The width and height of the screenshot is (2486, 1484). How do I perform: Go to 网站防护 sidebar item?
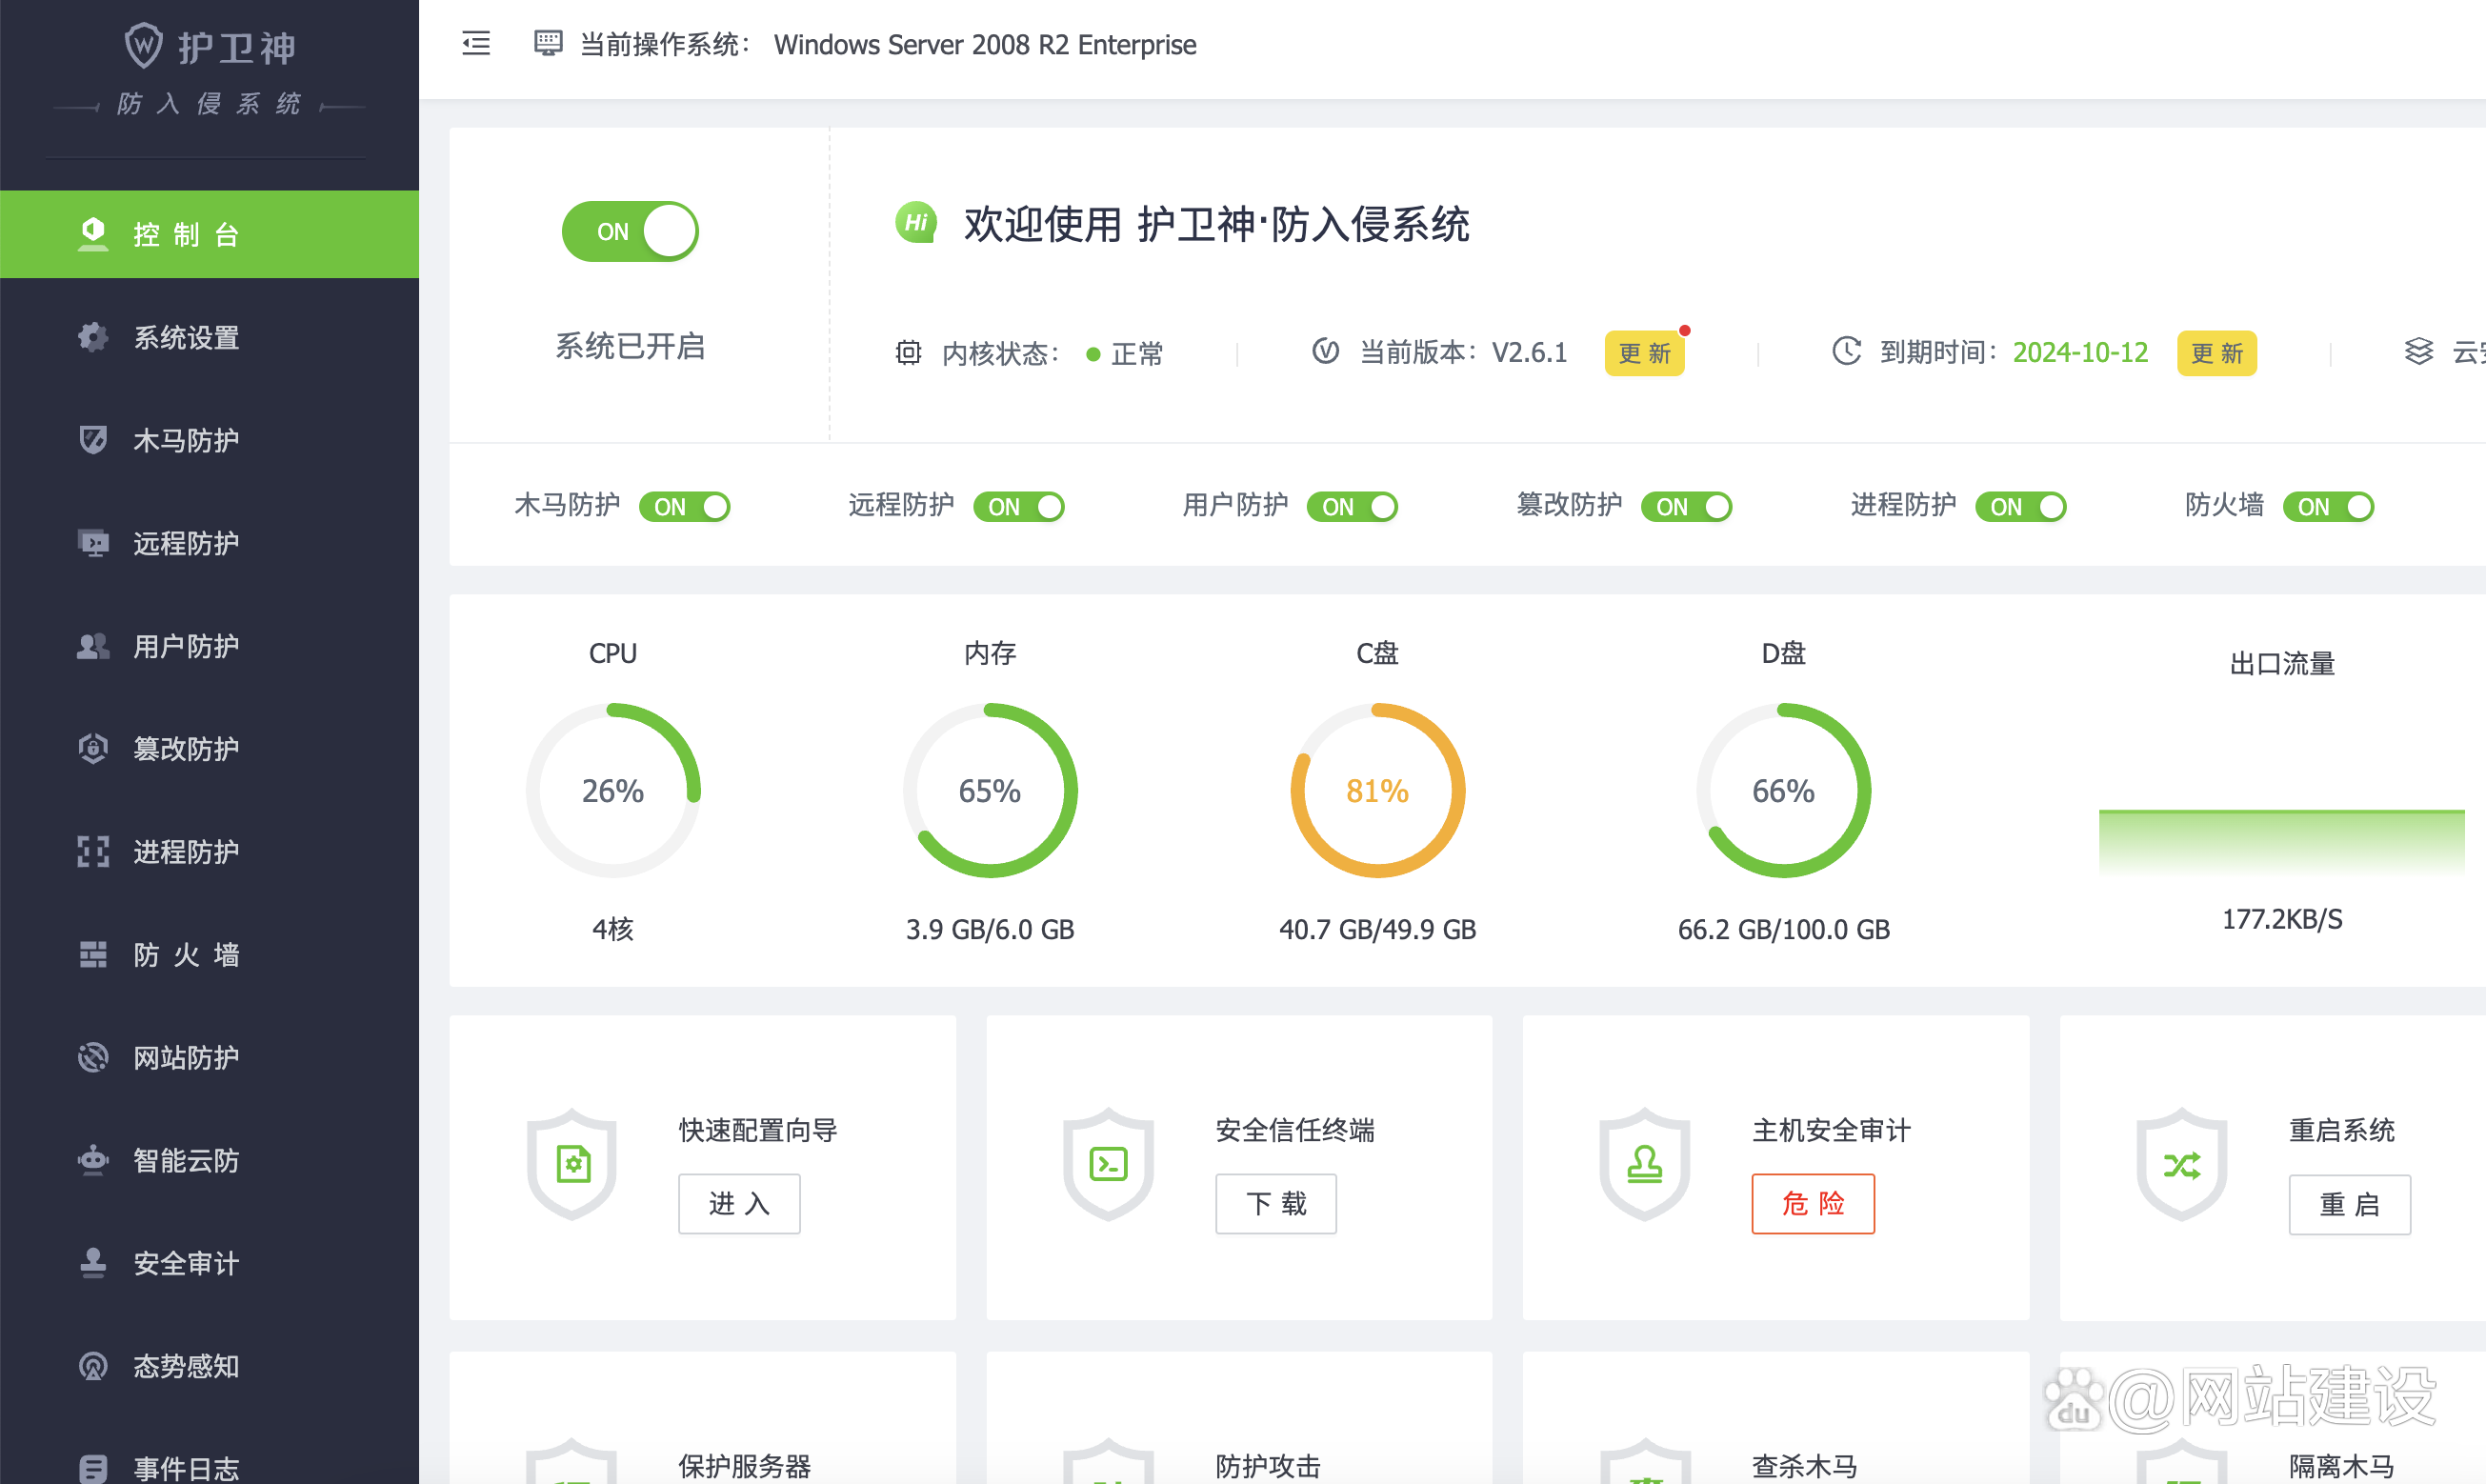pyautogui.click(x=209, y=1057)
